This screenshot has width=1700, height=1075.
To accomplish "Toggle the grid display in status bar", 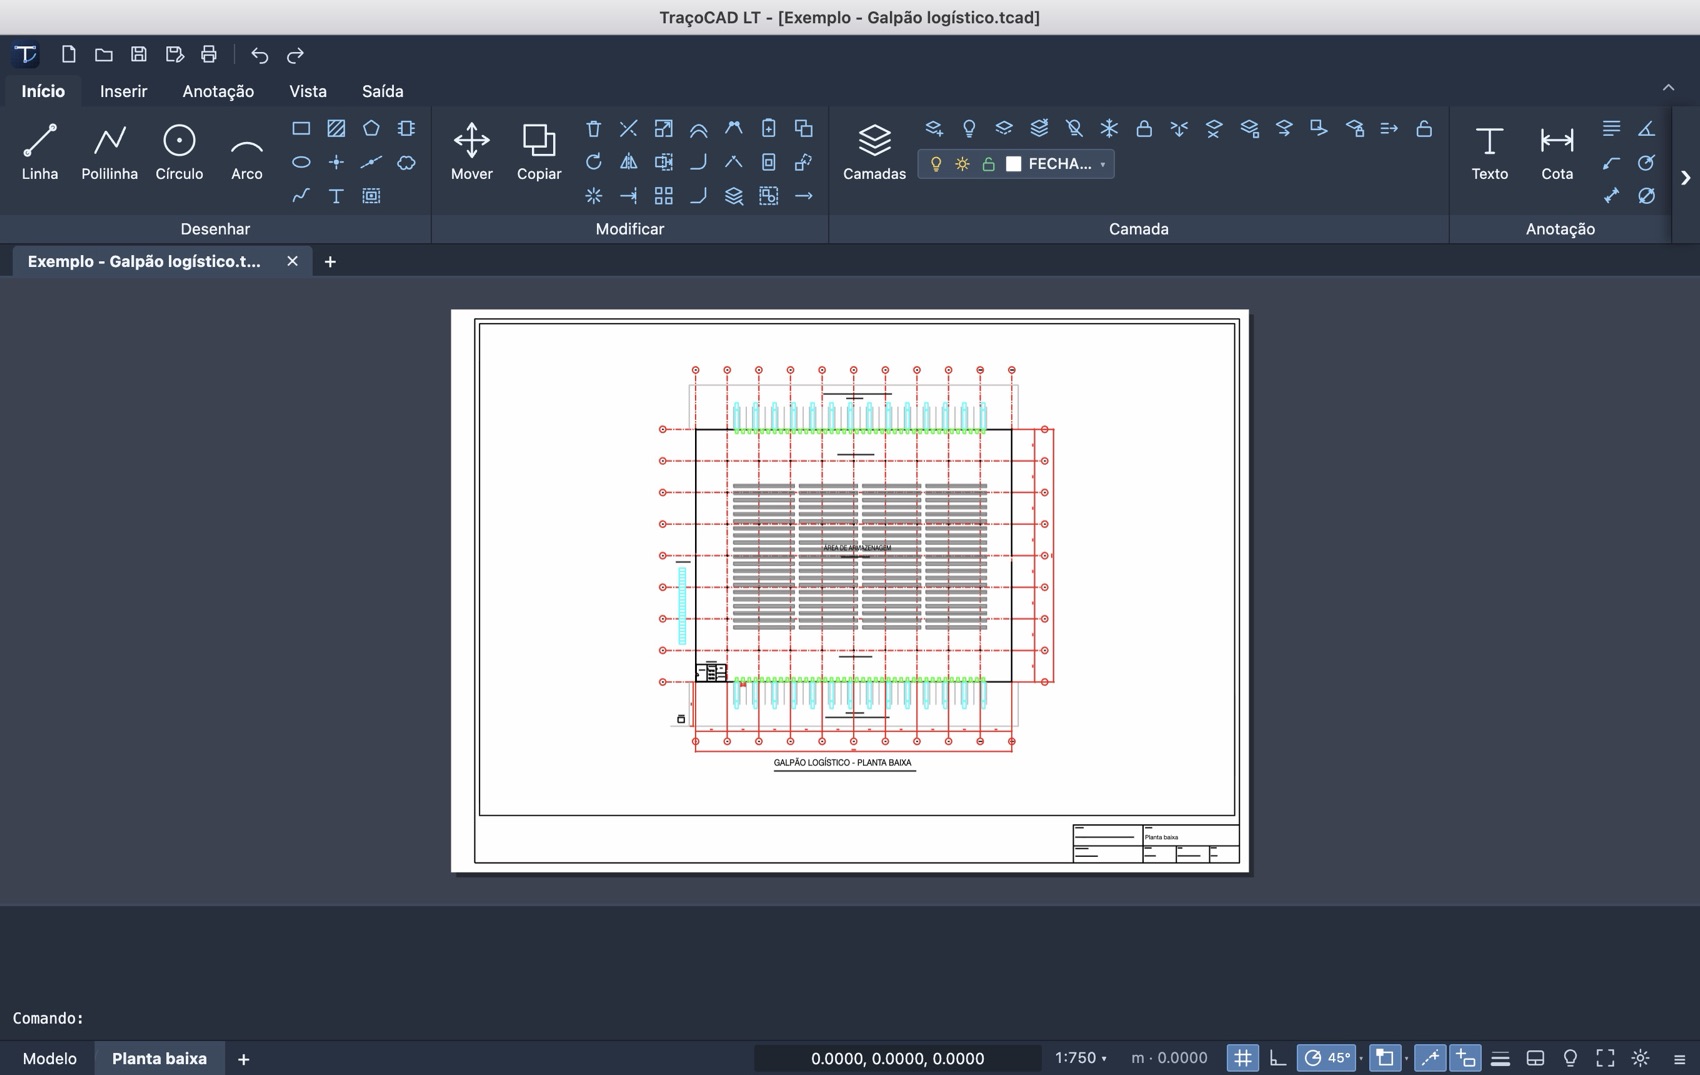I will click(1242, 1058).
